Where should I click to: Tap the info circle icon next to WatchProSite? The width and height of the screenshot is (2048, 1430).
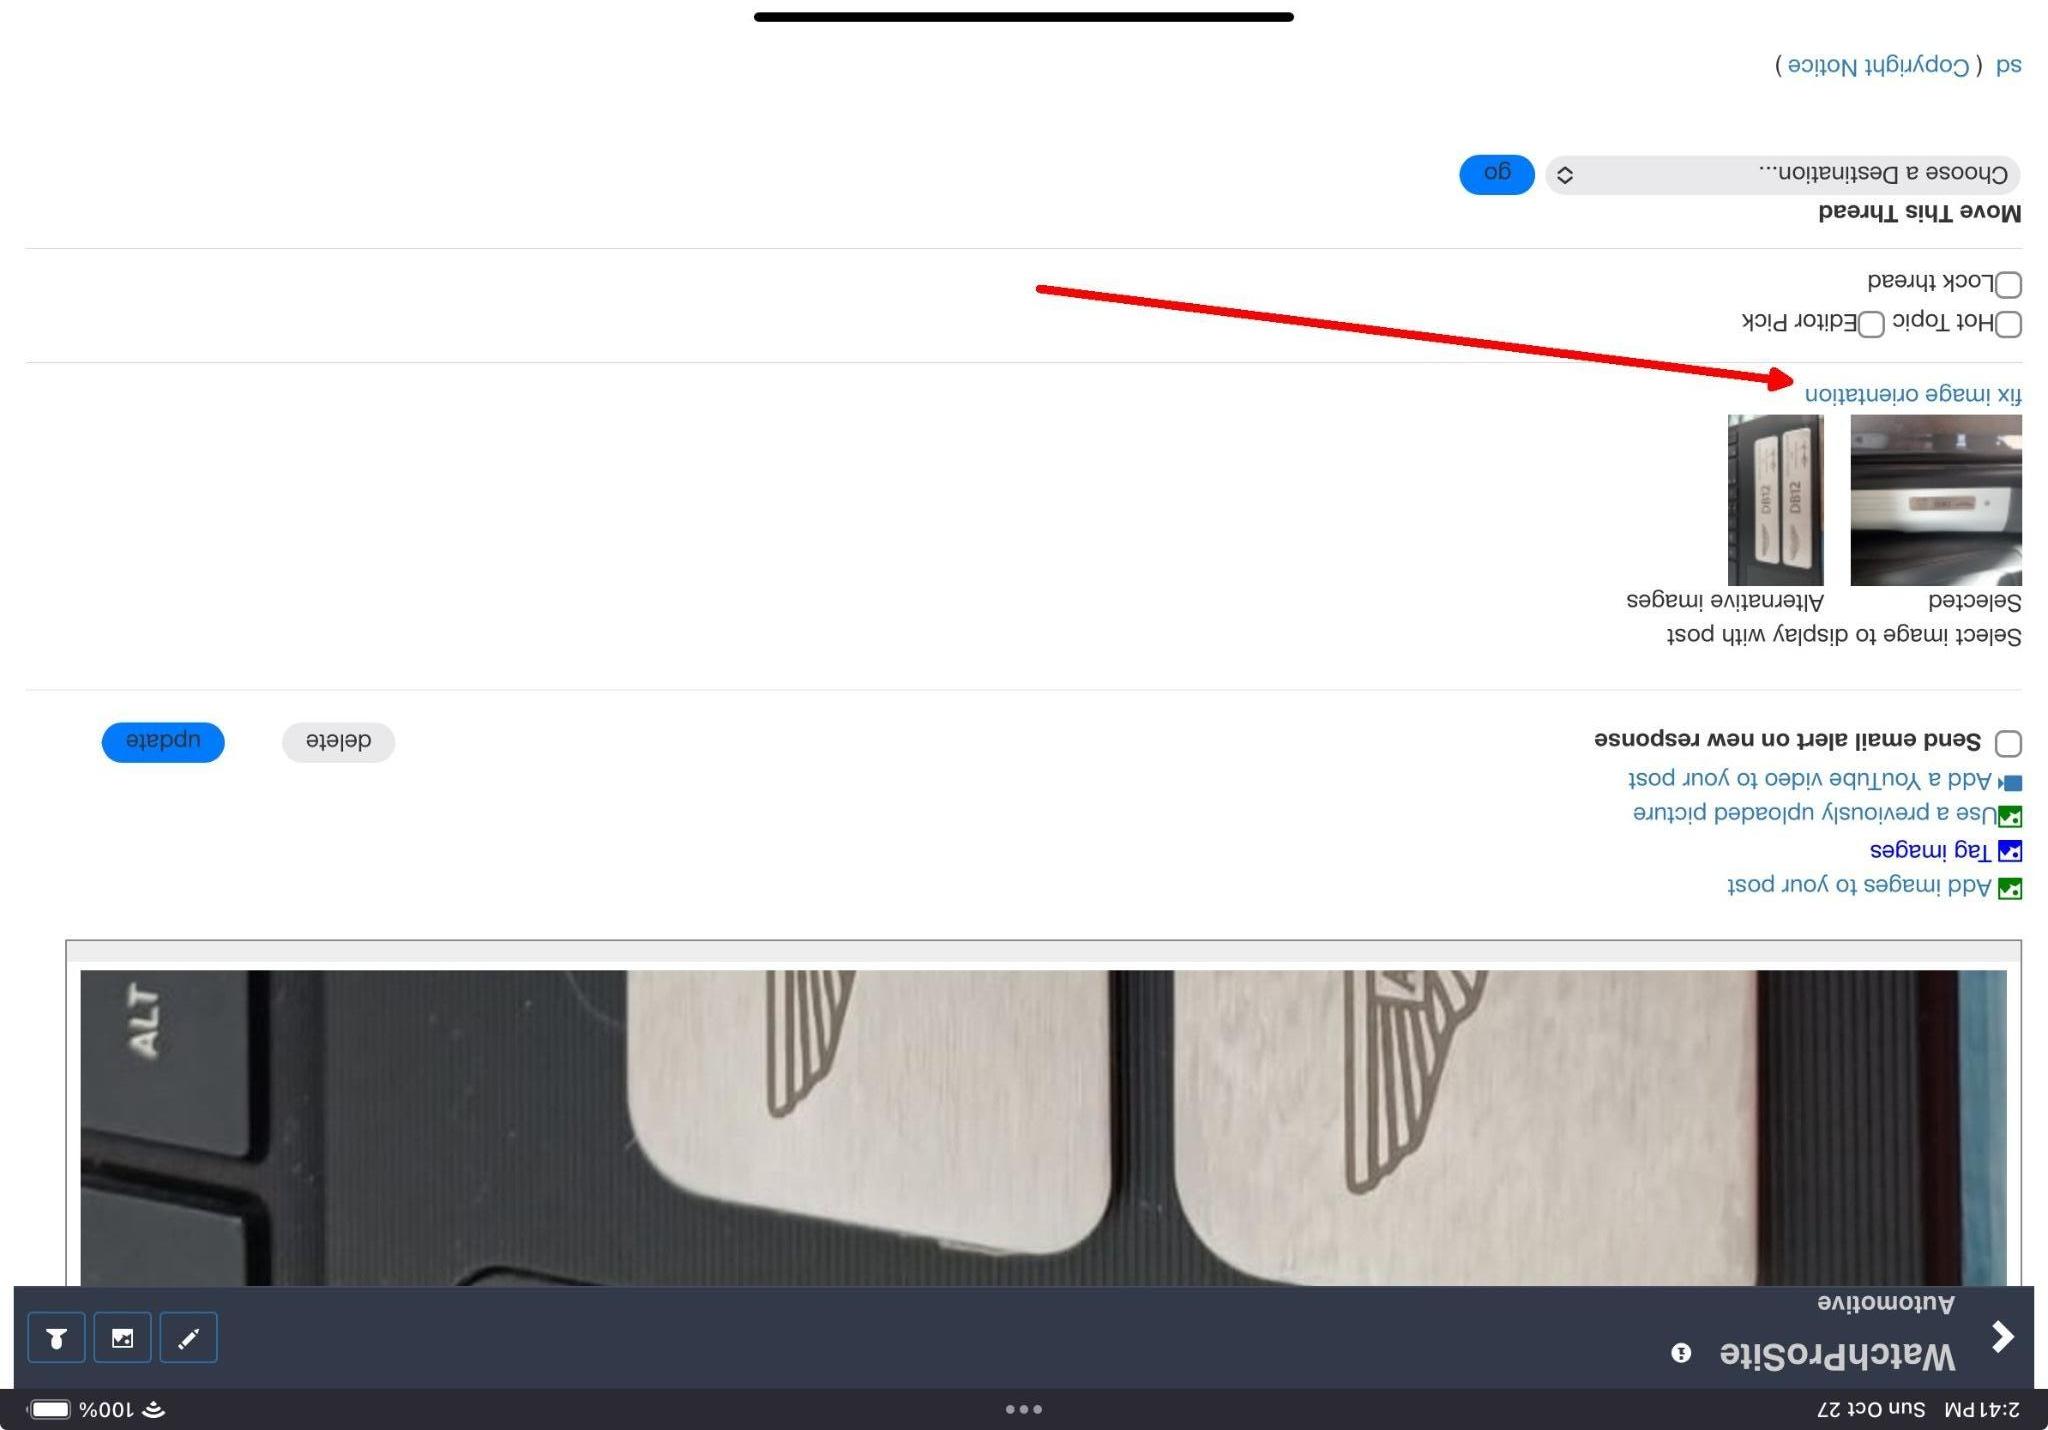pos(1681,1353)
